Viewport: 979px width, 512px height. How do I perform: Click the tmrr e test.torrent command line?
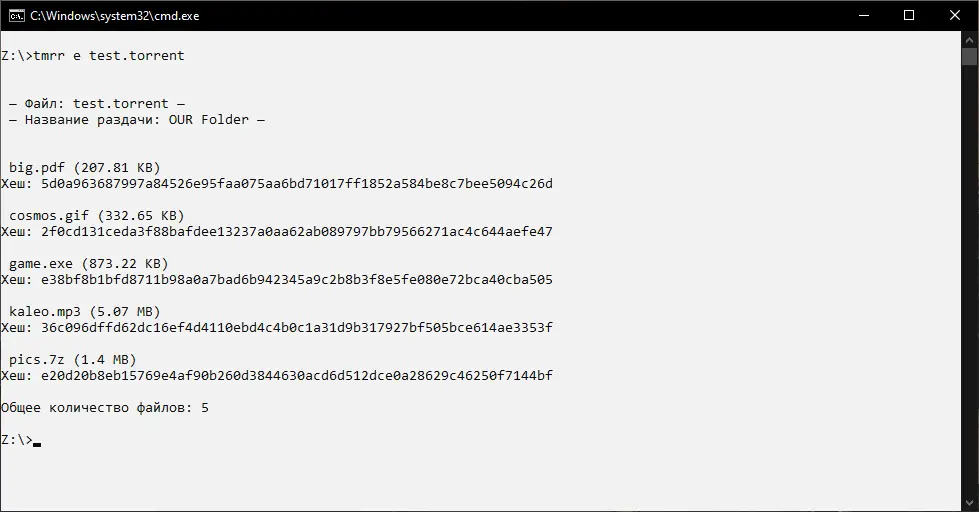coord(93,56)
